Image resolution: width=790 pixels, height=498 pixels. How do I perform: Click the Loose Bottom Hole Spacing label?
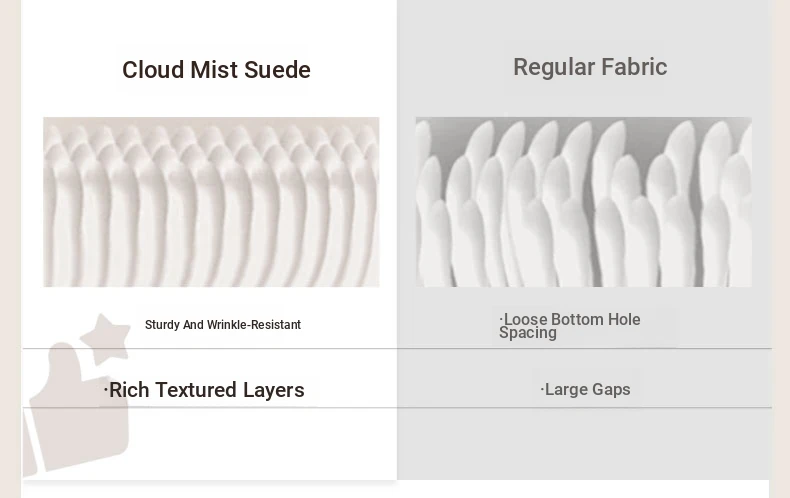[569, 326]
